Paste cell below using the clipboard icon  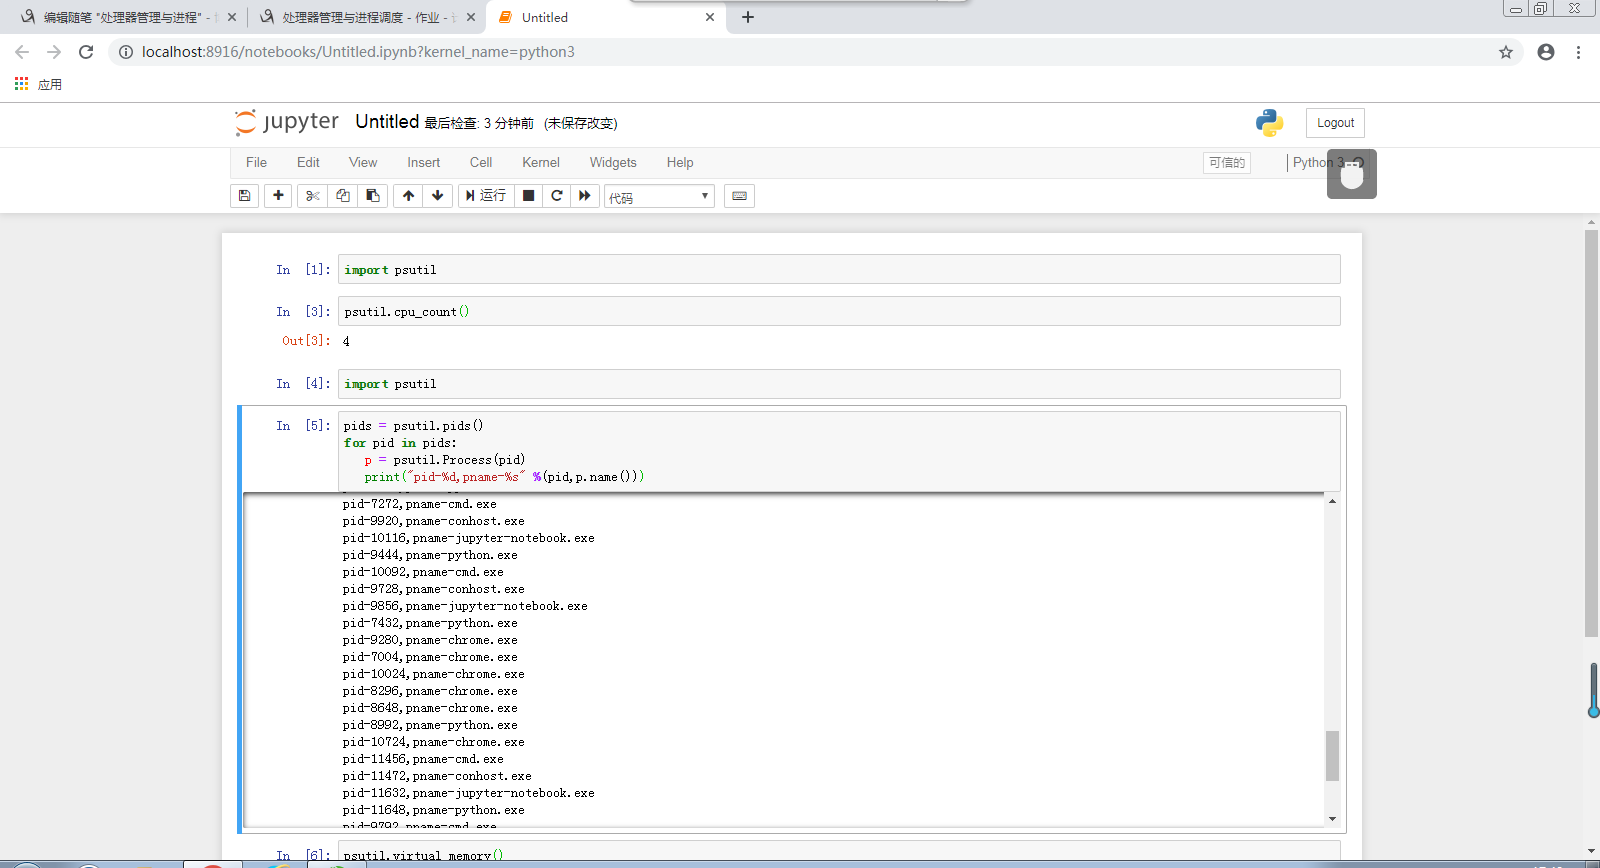373,196
